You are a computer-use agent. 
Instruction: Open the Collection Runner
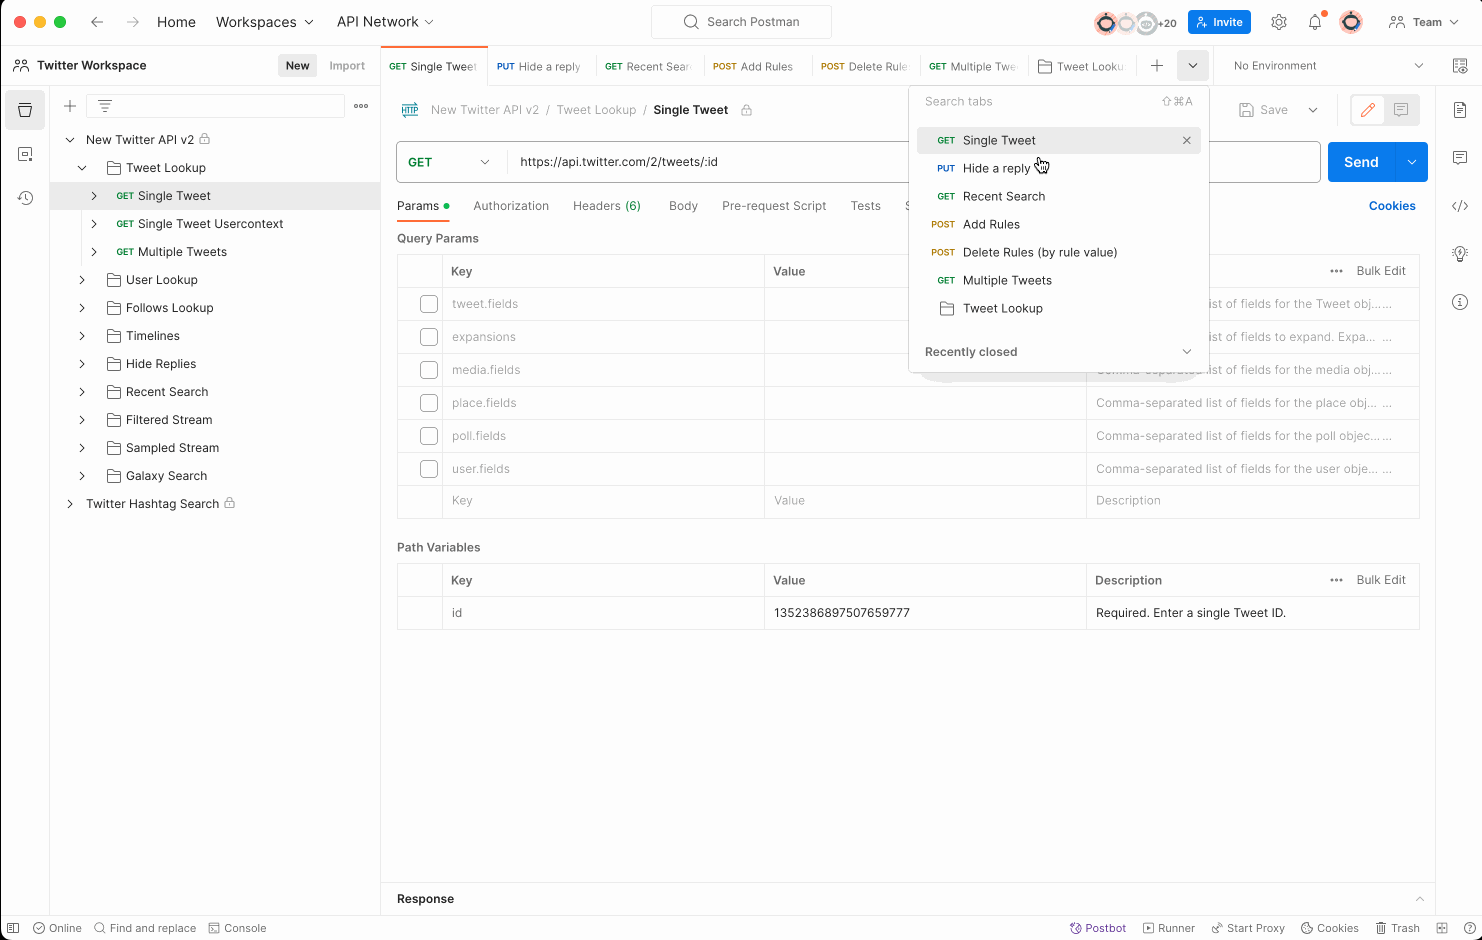(x=1168, y=928)
